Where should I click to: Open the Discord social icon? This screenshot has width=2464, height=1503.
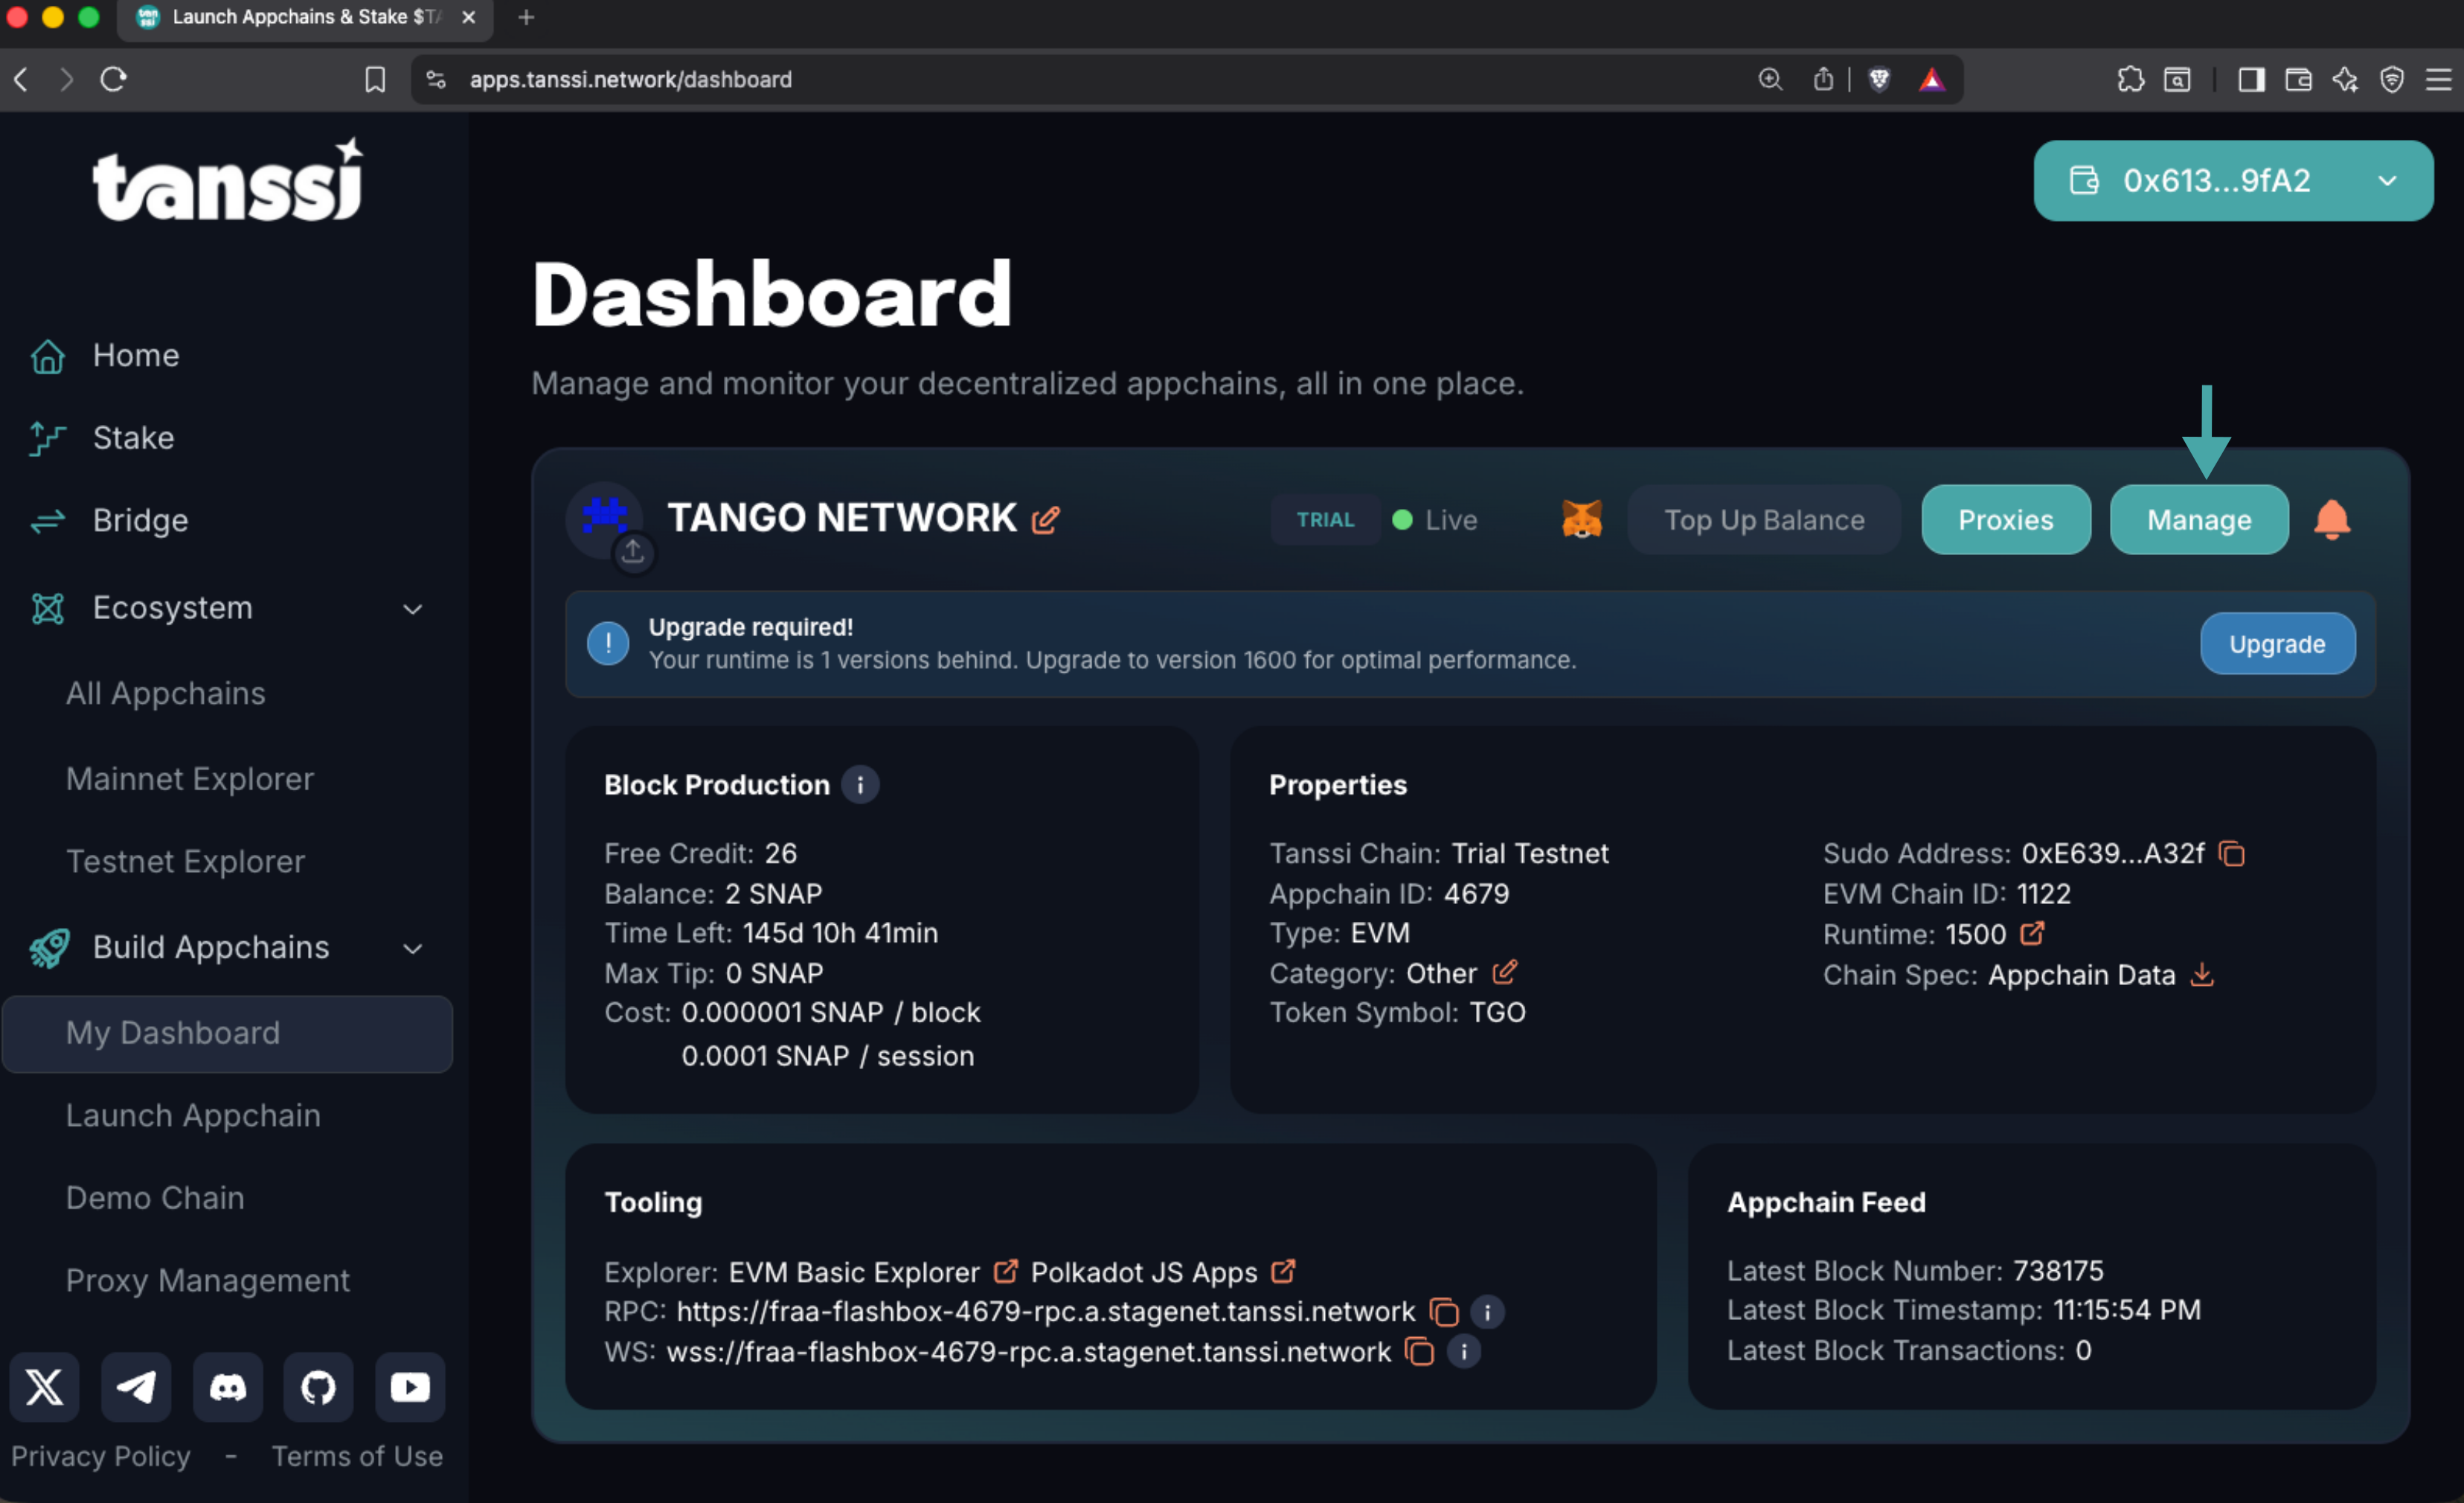227,1387
